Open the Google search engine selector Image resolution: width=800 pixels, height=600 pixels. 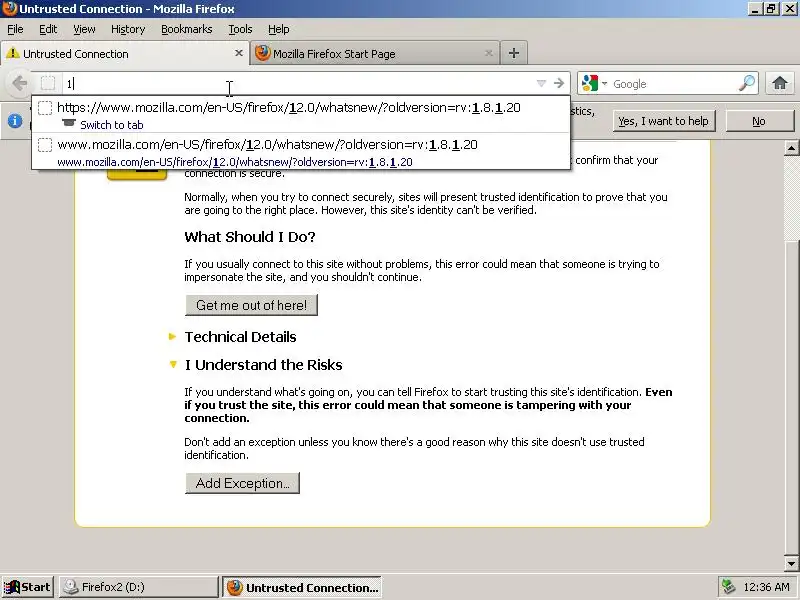click(x=594, y=83)
